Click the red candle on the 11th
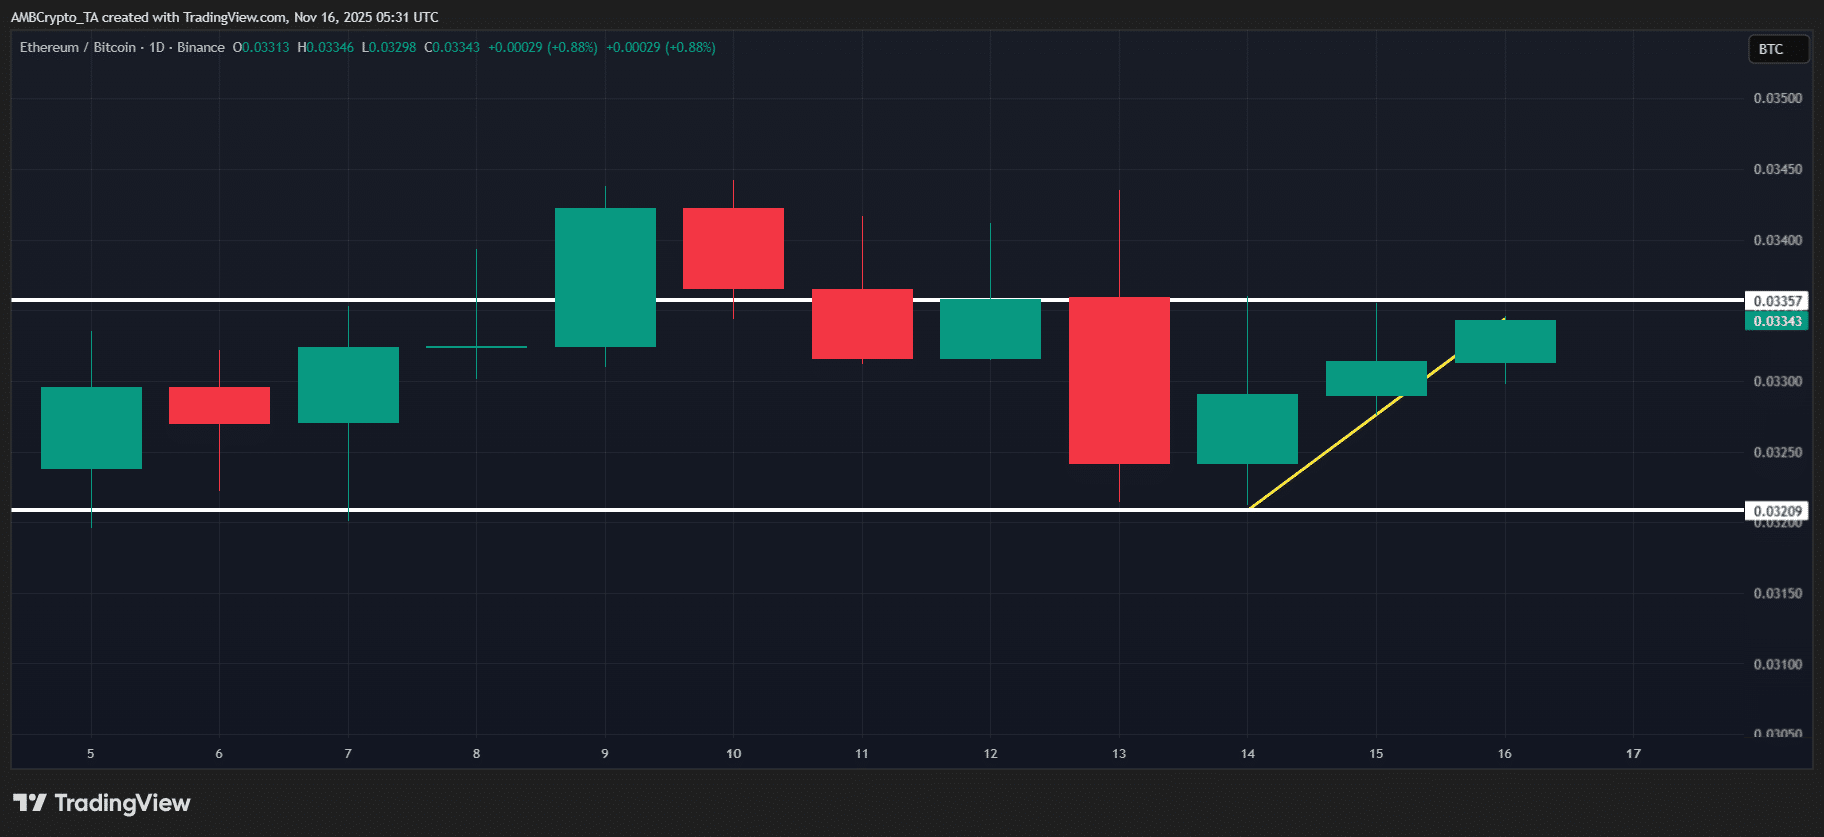Viewport: 1824px width, 837px height. pos(862,324)
